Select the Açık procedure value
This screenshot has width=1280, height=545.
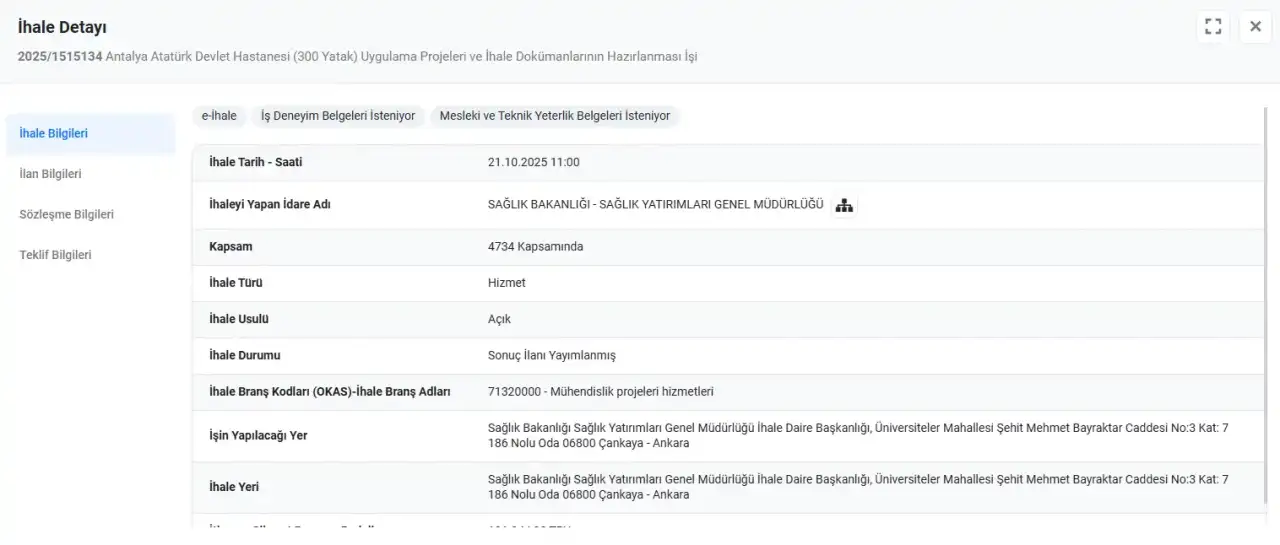tap(499, 319)
